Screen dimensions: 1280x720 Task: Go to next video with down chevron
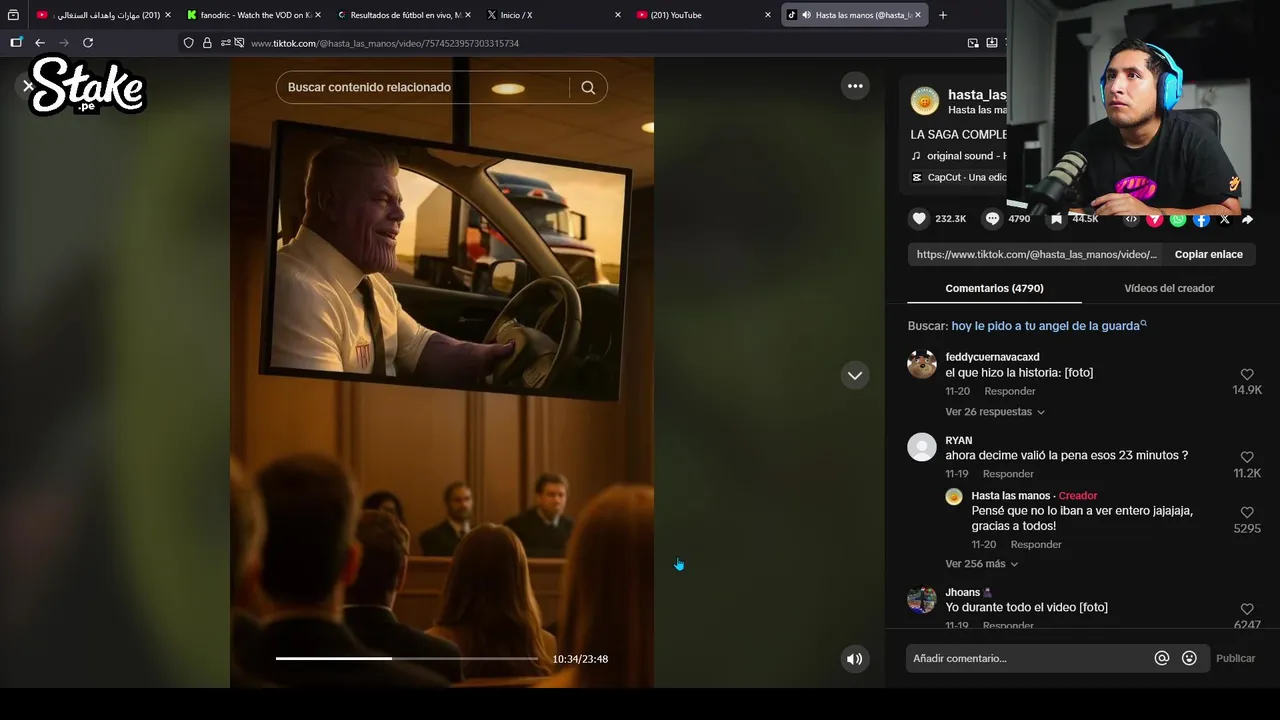click(x=855, y=376)
